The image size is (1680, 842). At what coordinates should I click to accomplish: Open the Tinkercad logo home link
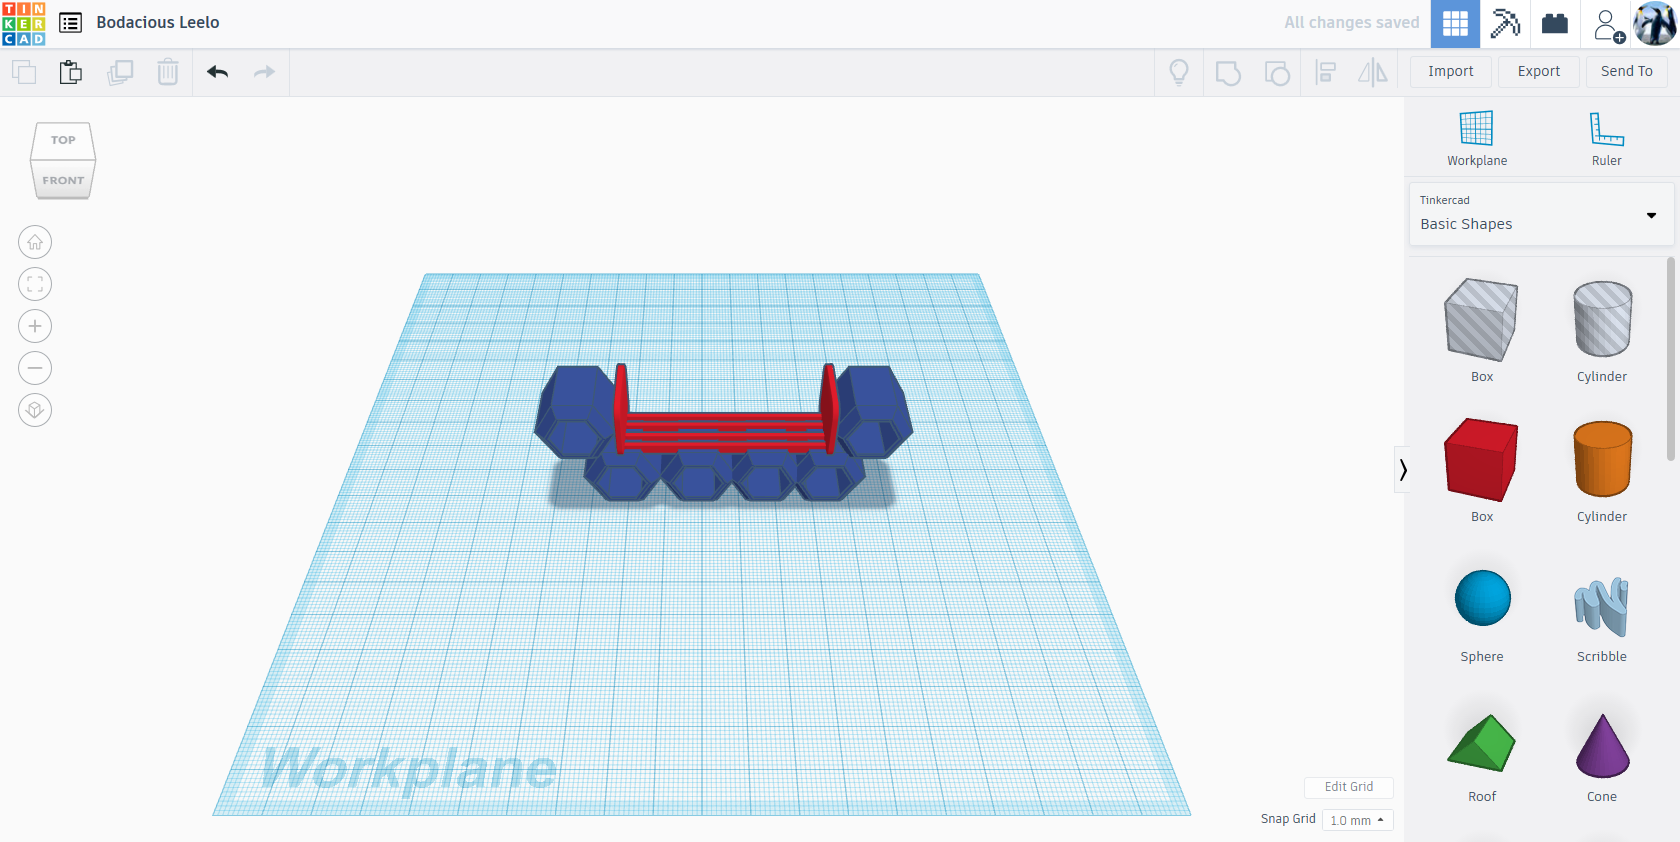point(24,23)
